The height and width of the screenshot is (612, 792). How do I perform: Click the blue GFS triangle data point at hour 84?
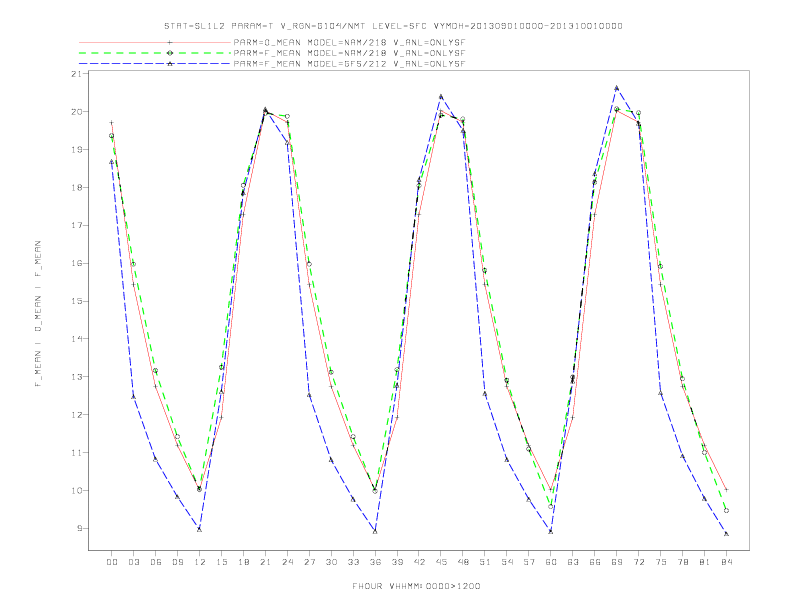coord(726,534)
